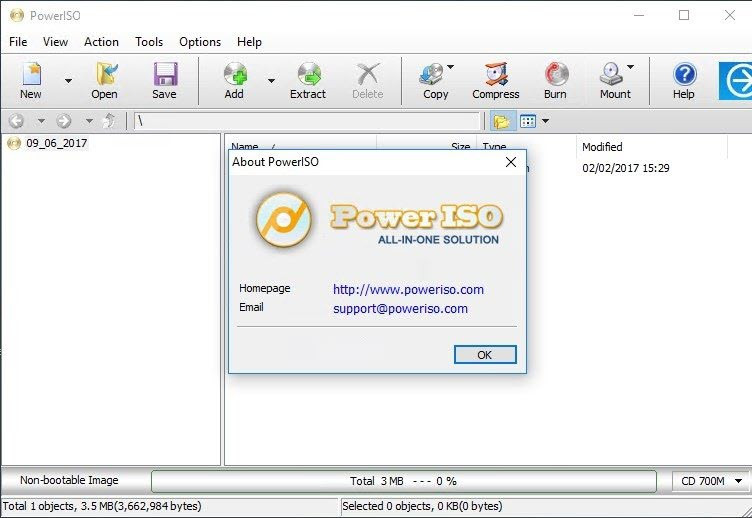
Task: Open the Options menu
Action: tap(200, 42)
